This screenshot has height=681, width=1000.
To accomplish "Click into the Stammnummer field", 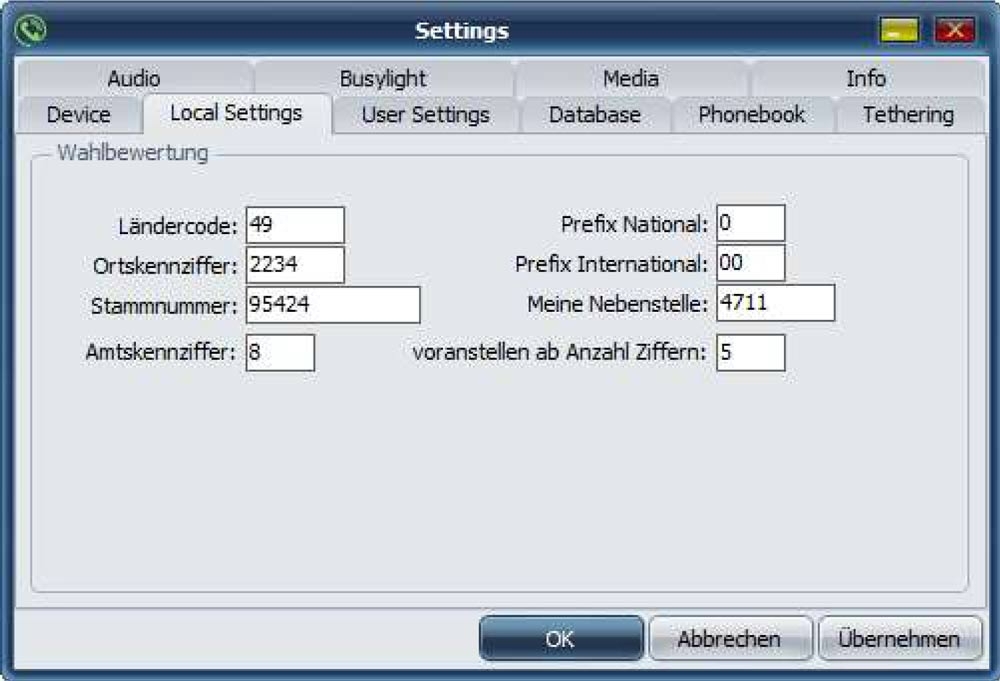I will [x=333, y=305].
